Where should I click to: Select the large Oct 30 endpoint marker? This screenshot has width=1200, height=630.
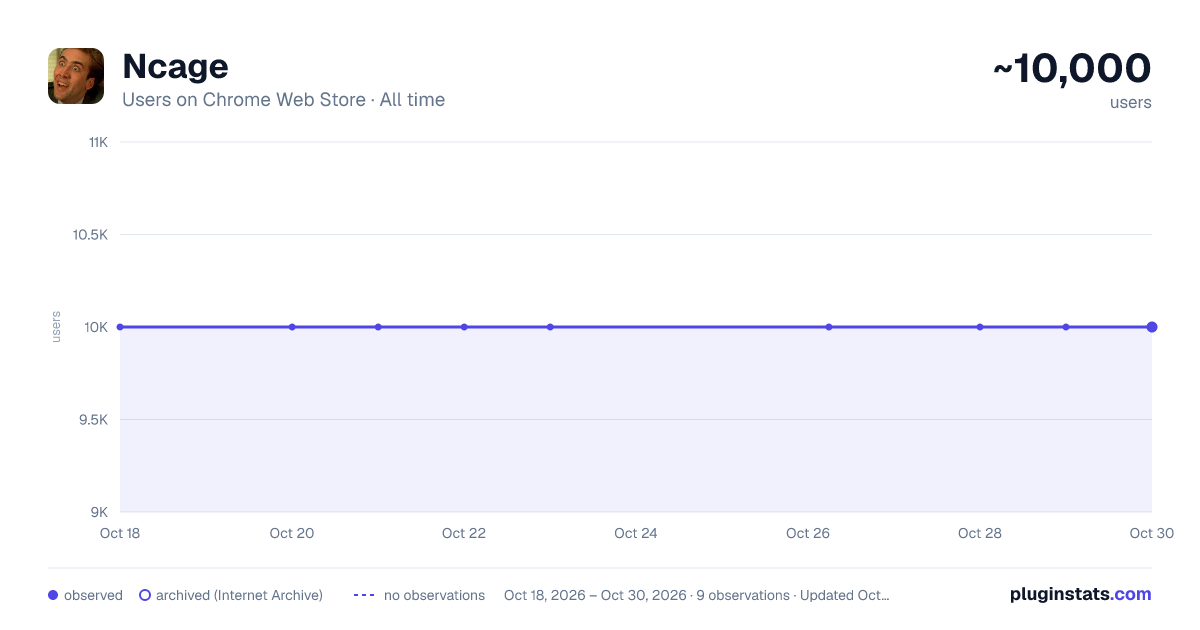click(1152, 327)
